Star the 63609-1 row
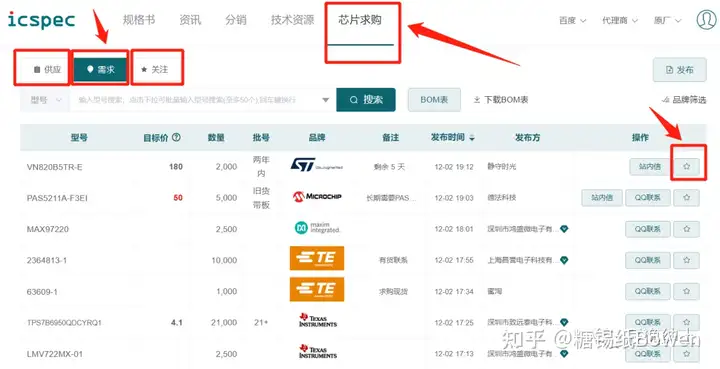 click(686, 291)
